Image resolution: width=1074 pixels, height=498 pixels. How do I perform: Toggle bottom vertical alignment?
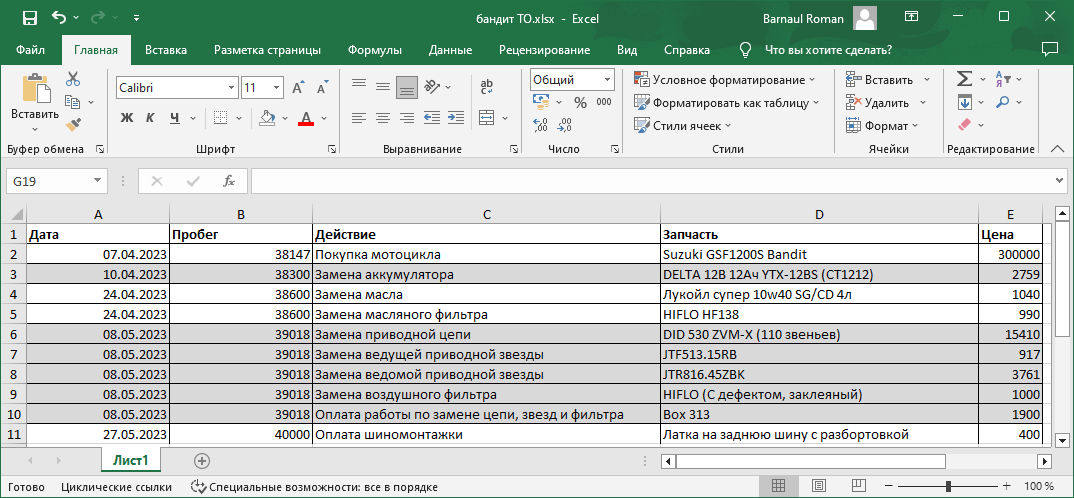click(407, 87)
